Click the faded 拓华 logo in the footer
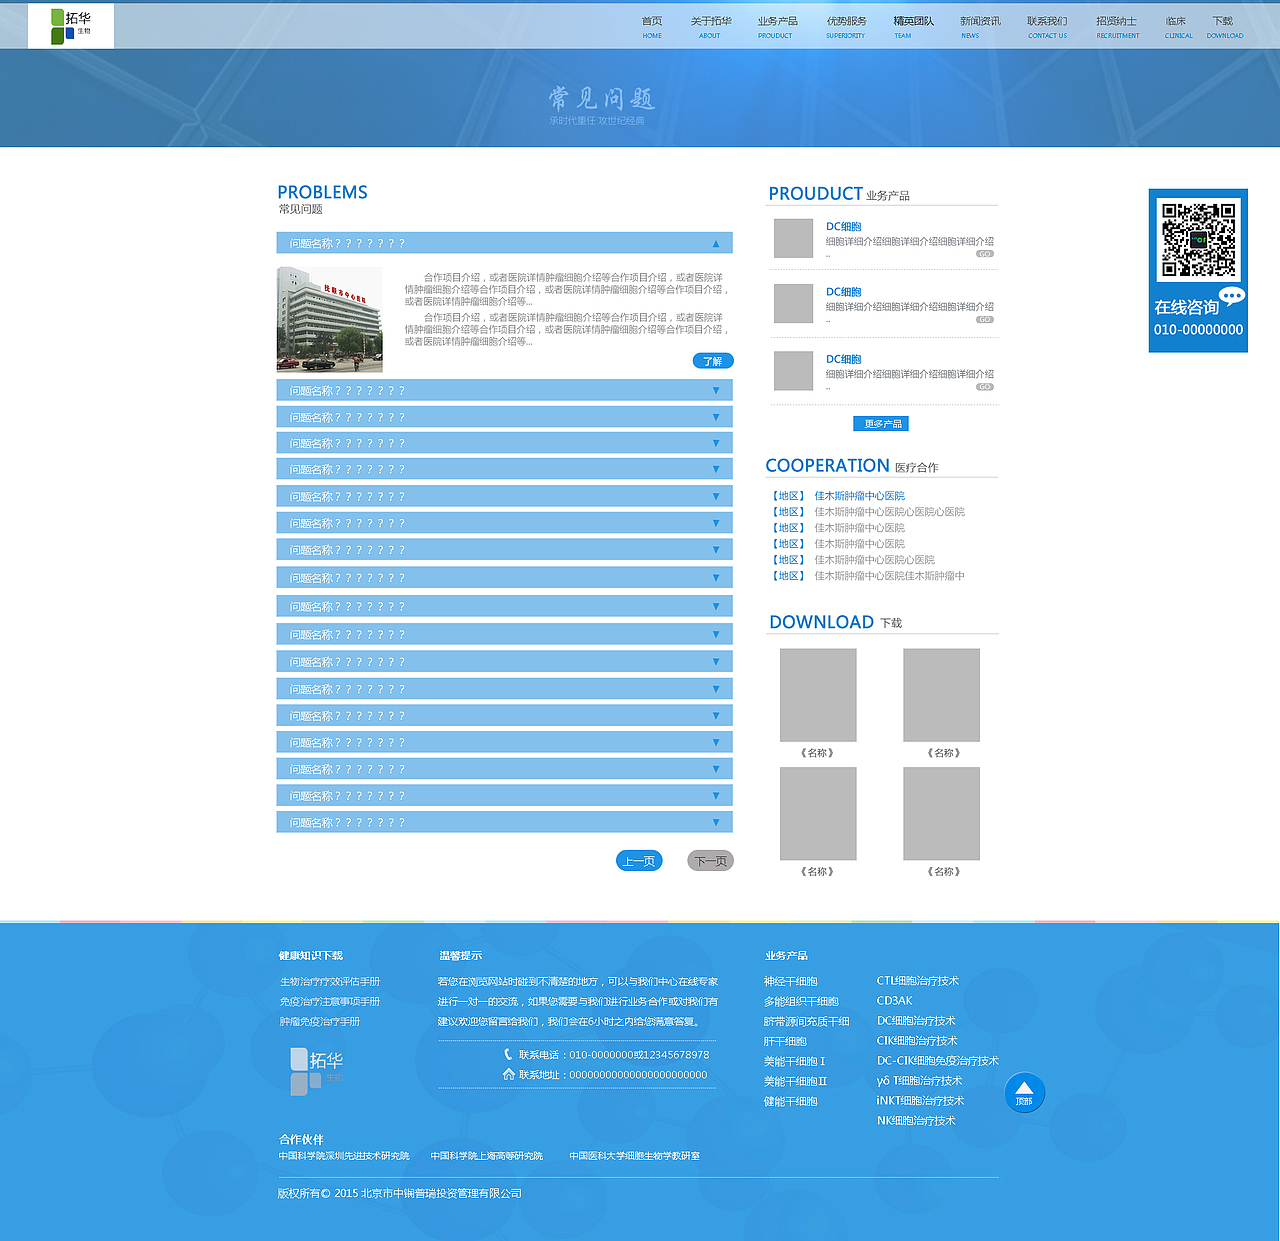 click(316, 1071)
